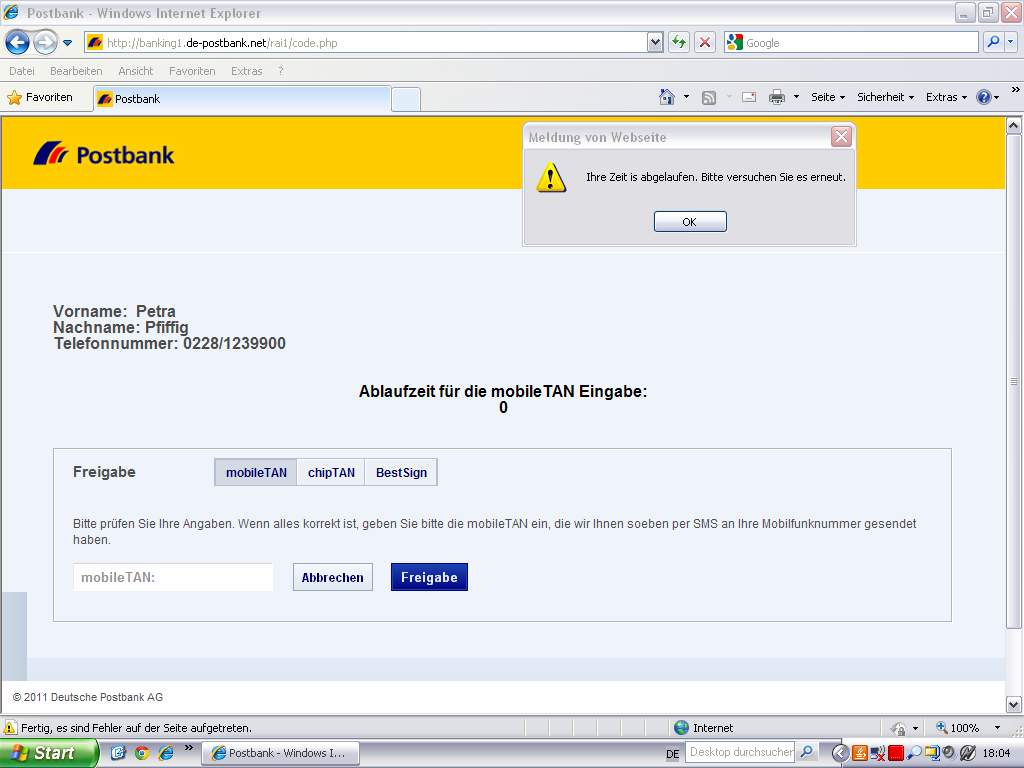Open the question mark help menu
This screenshot has width=1024, height=768.
tap(281, 71)
